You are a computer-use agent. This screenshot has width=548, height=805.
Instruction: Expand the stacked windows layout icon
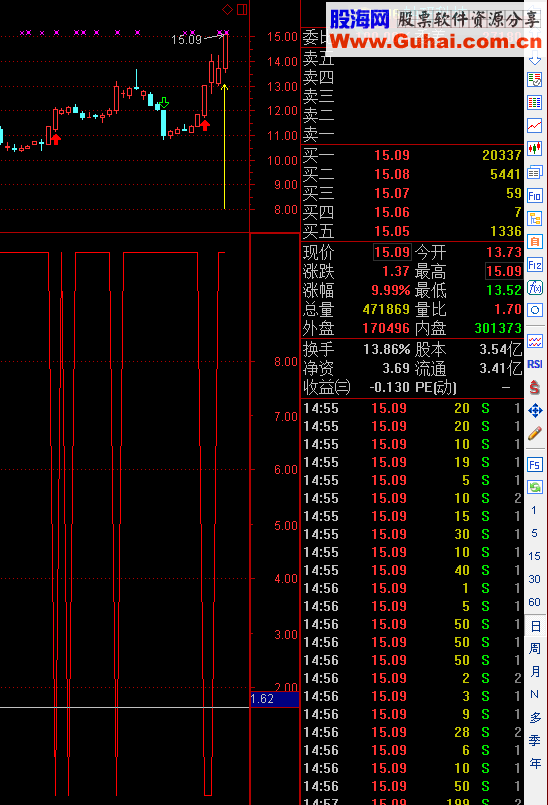click(535, 172)
